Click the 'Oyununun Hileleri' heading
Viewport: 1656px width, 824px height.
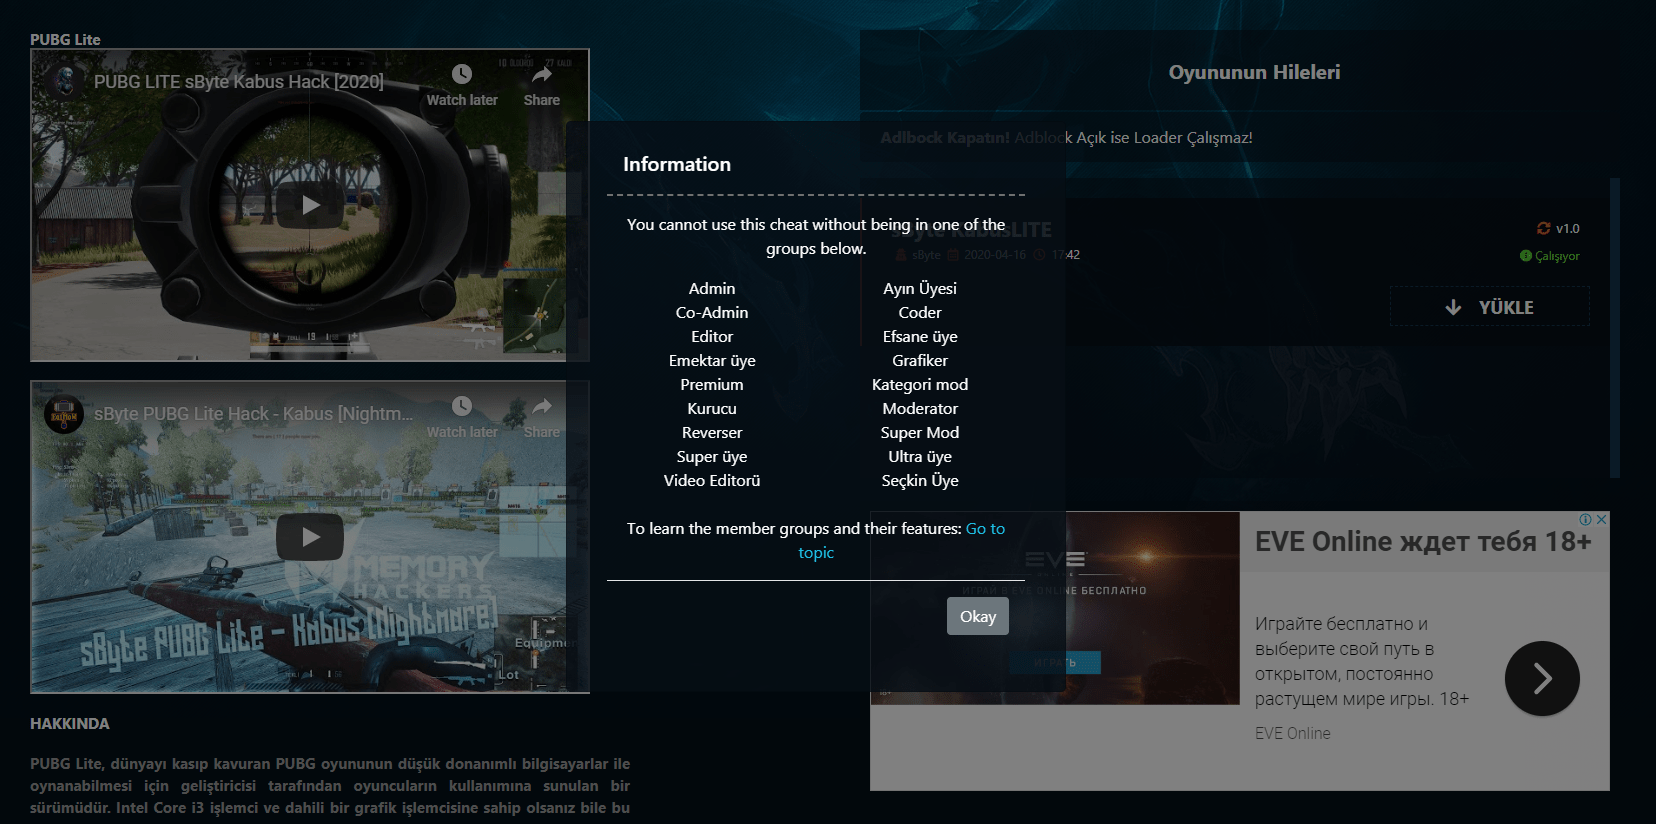click(x=1254, y=72)
